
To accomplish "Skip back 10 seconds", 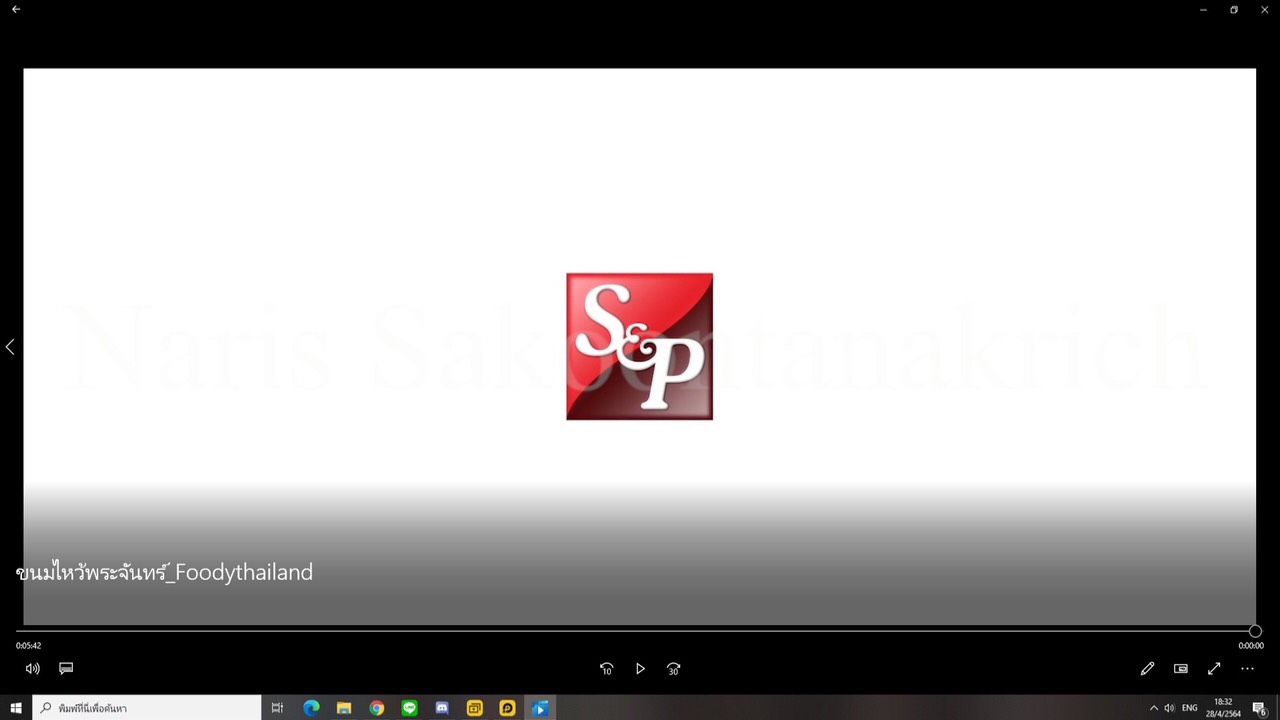I will pos(606,669).
